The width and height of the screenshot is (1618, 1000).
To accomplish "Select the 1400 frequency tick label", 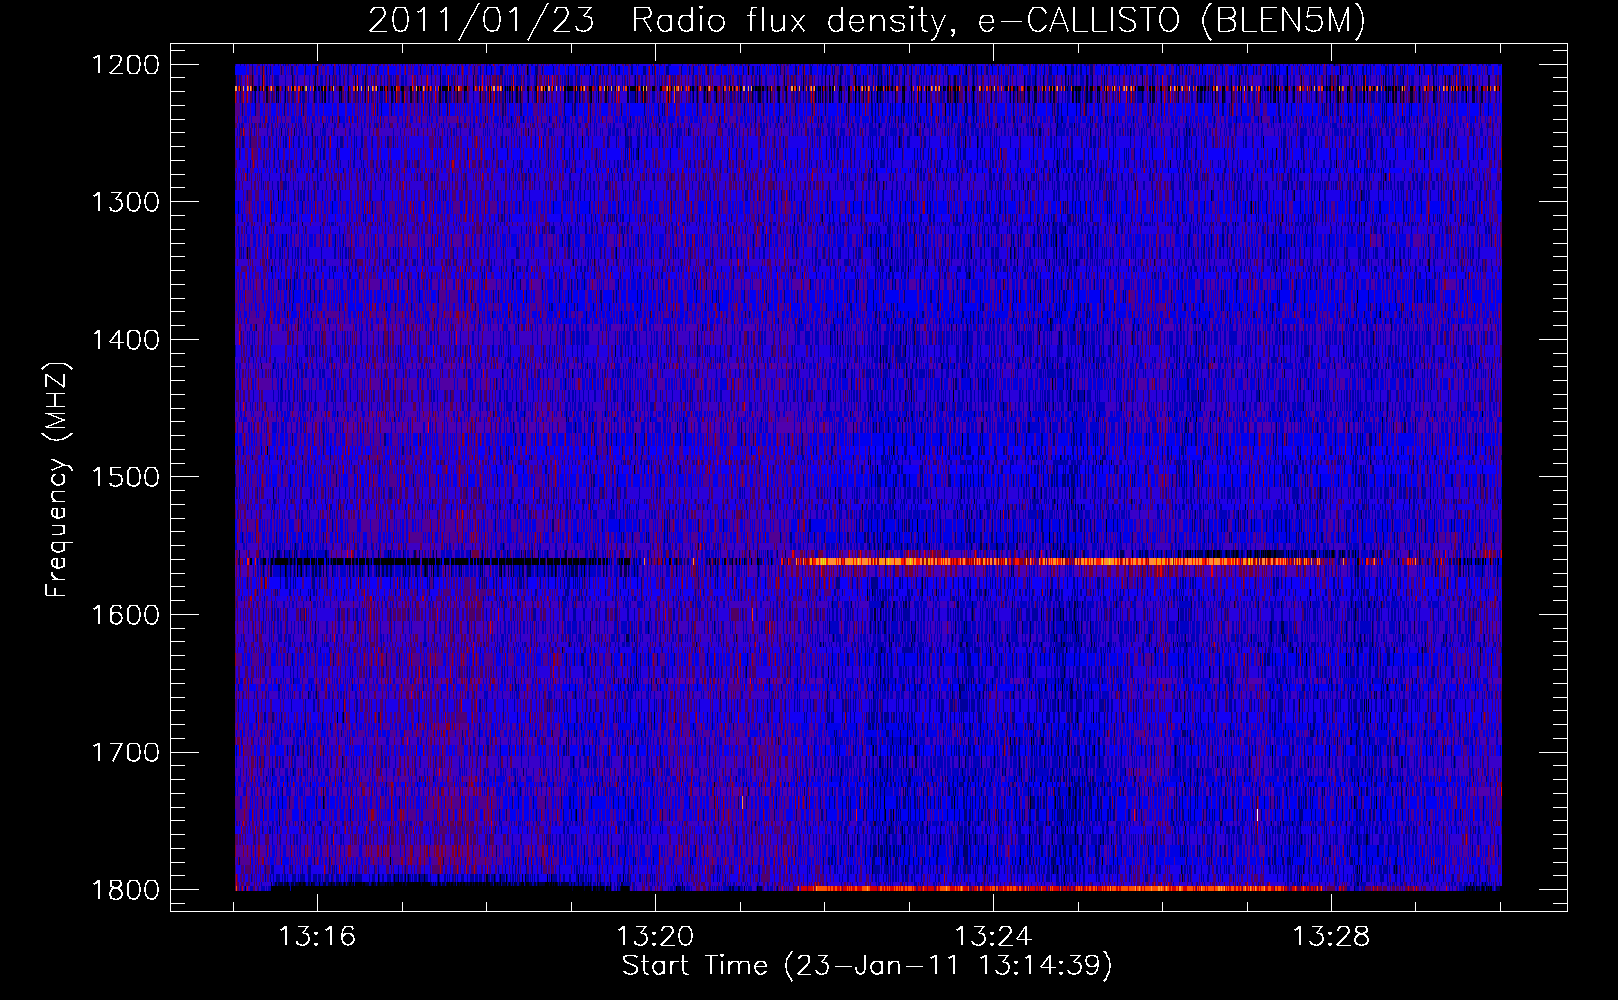I will [x=125, y=340].
